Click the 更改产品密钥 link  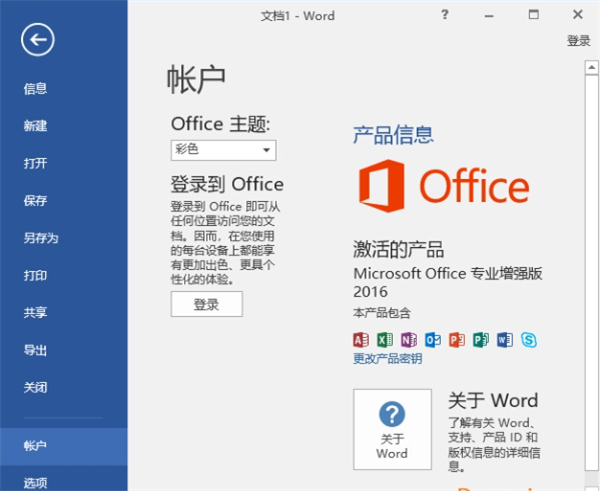tap(387, 359)
